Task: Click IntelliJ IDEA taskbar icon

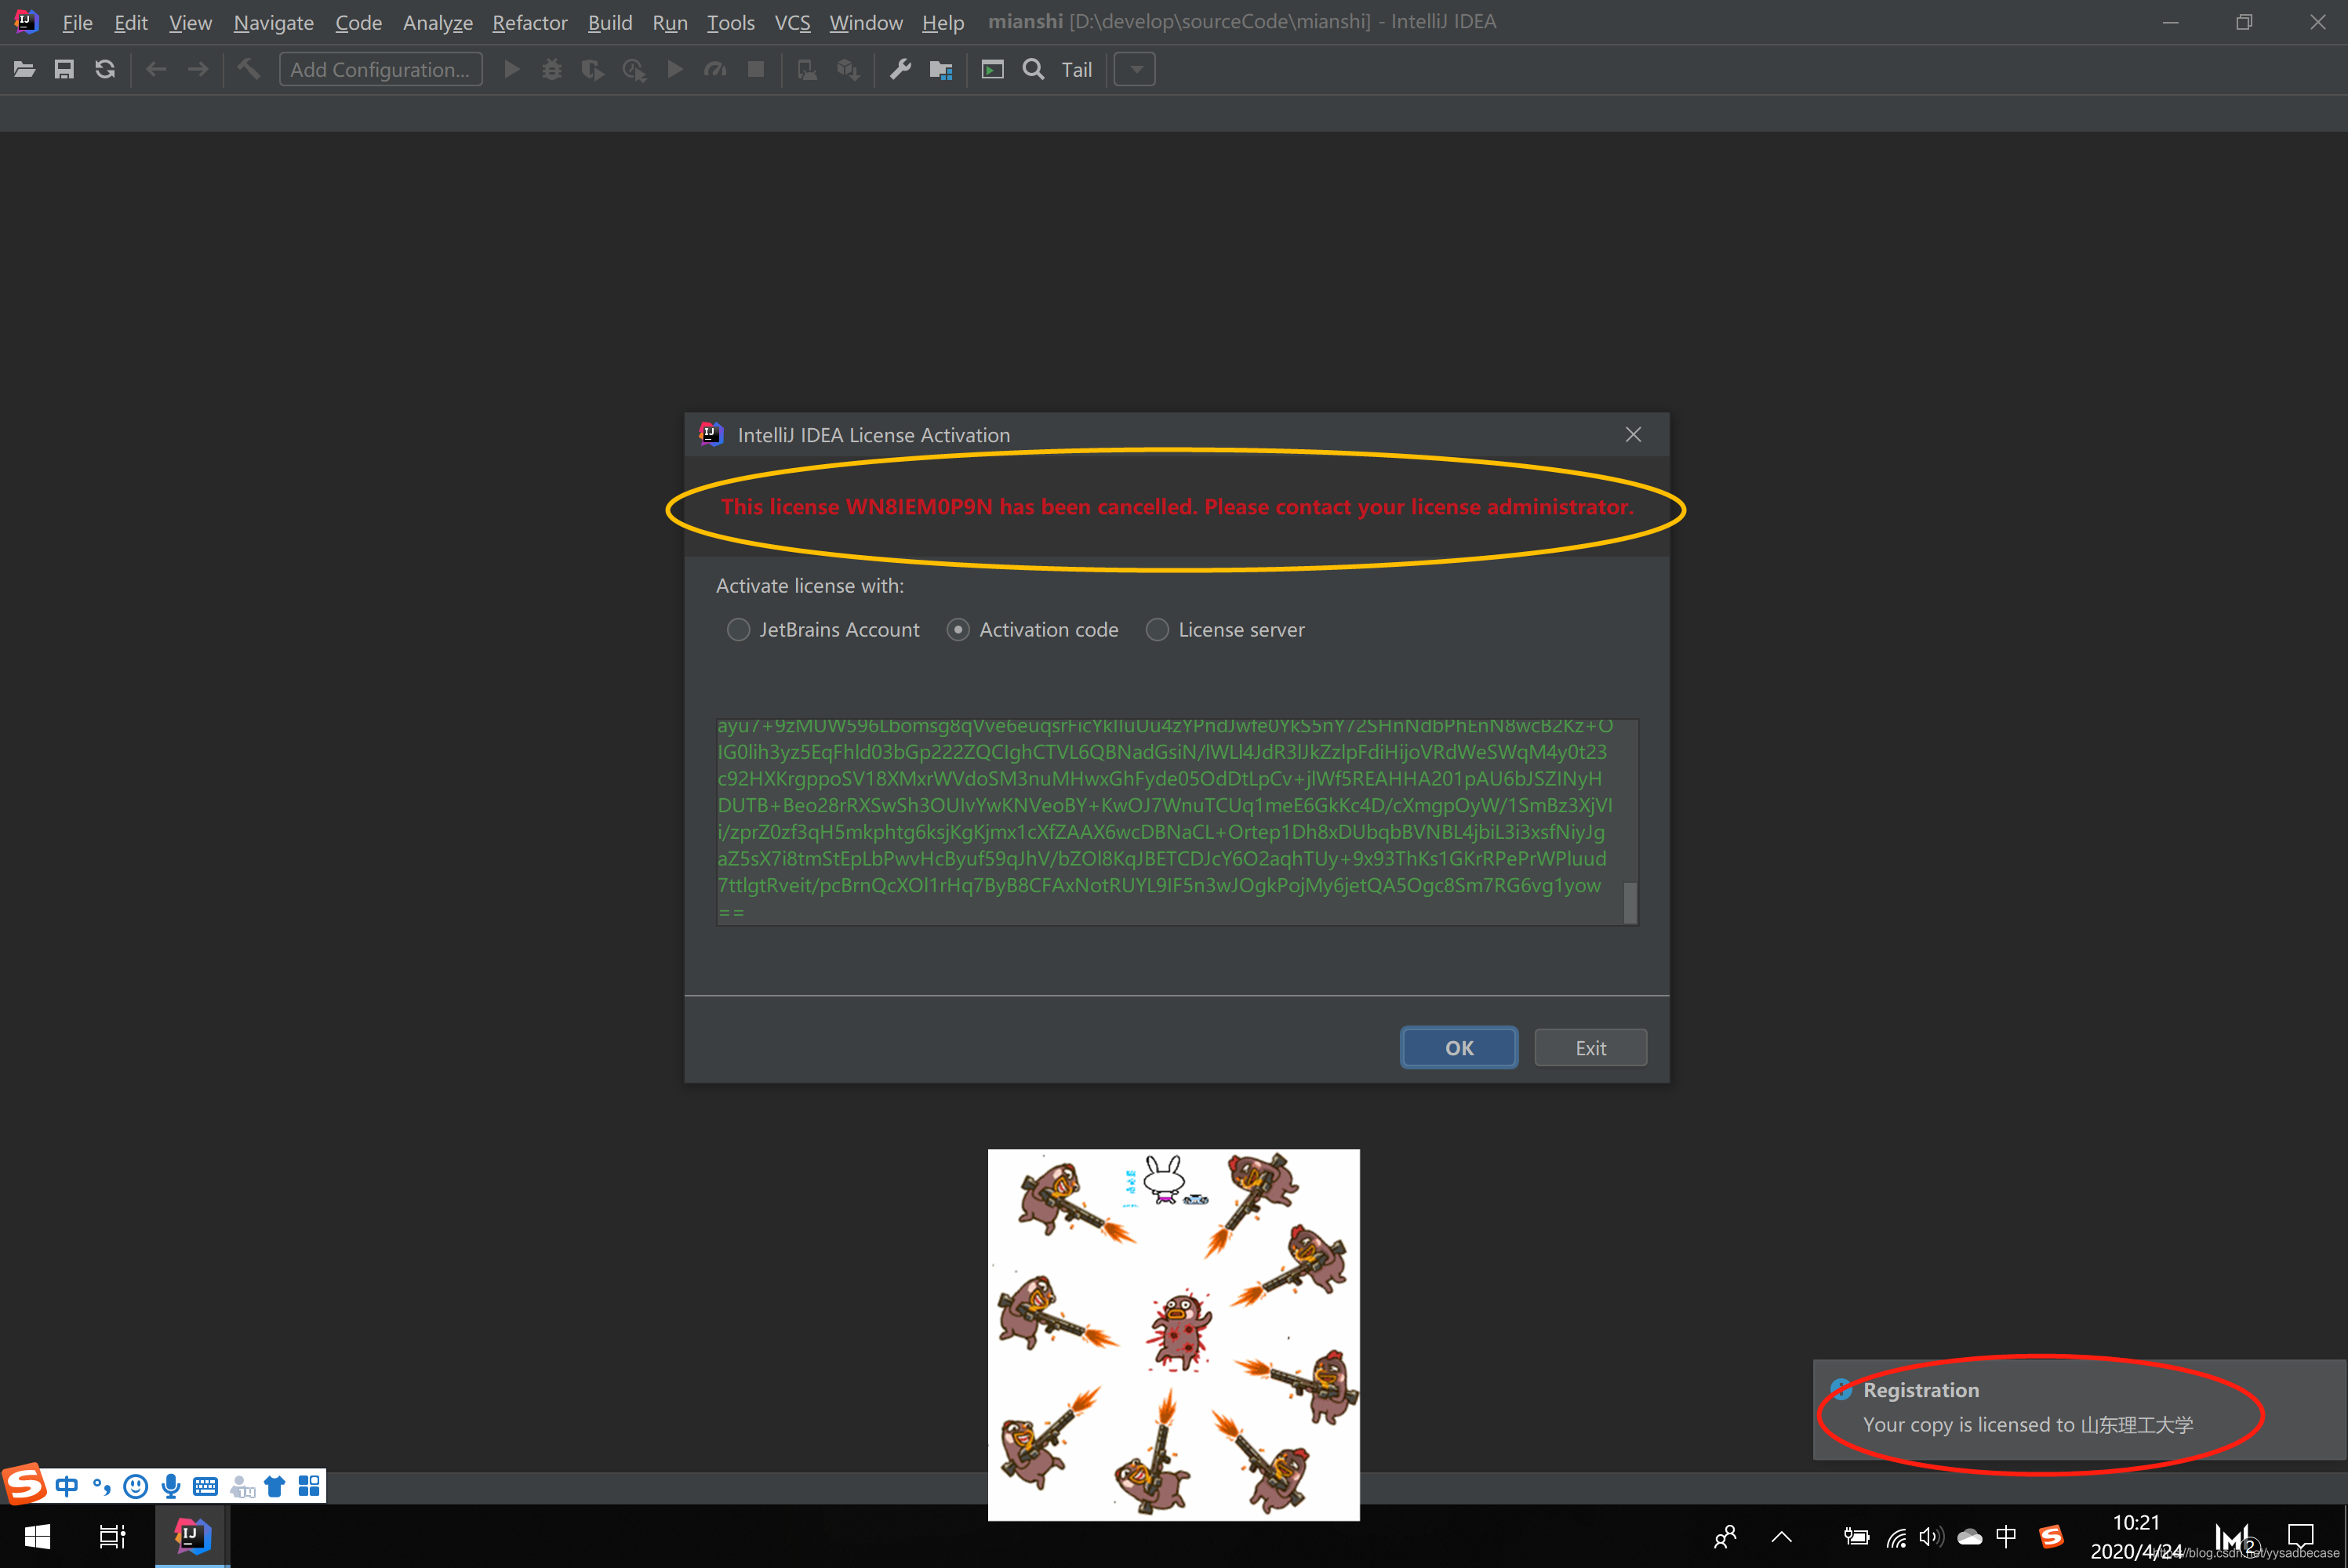Action: click(191, 1535)
